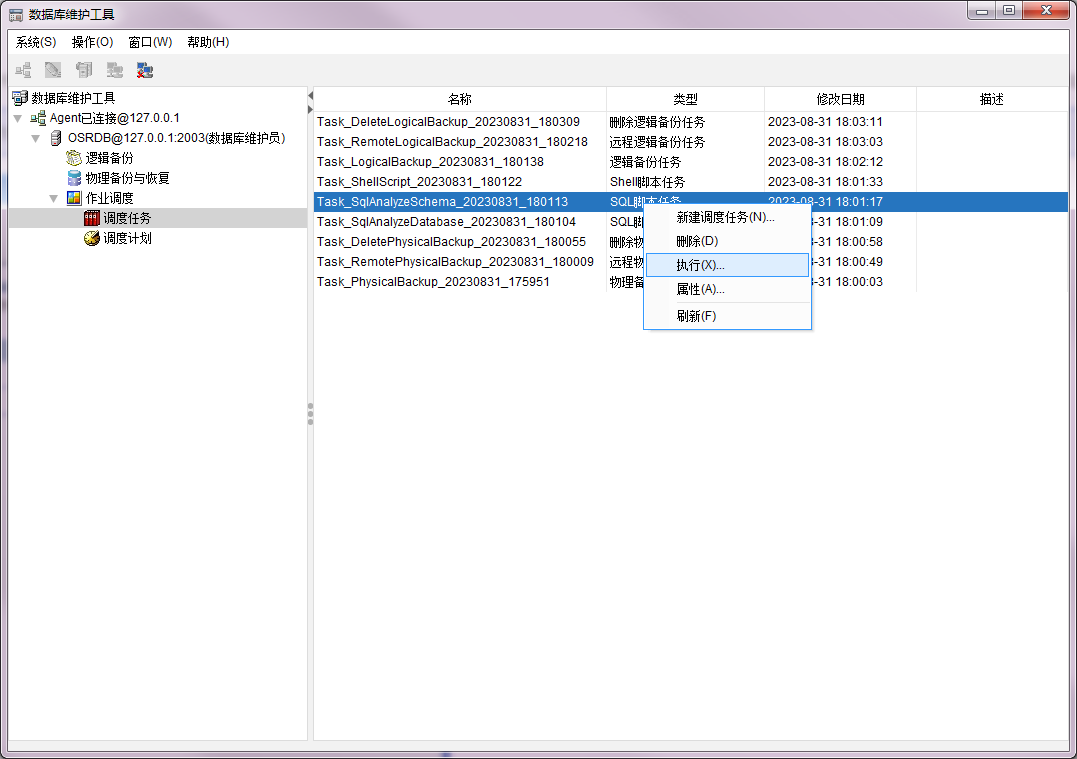This screenshot has width=1077, height=759.
Task: Click the left-arrow collapse button on panel splitter
Action: (310, 95)
